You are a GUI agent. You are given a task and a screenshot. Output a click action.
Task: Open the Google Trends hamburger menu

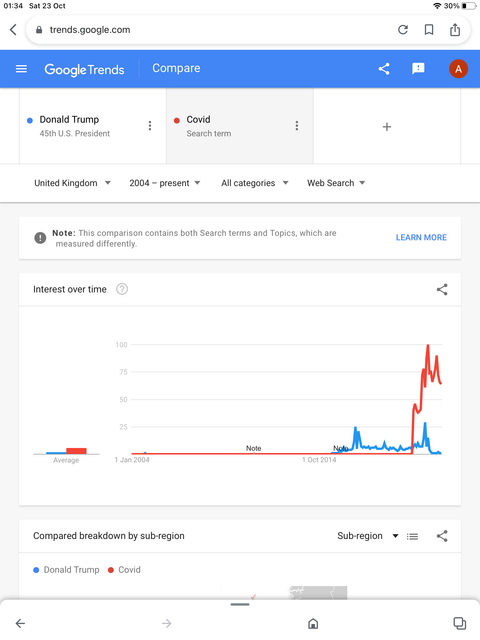click(x=21, y=69)
